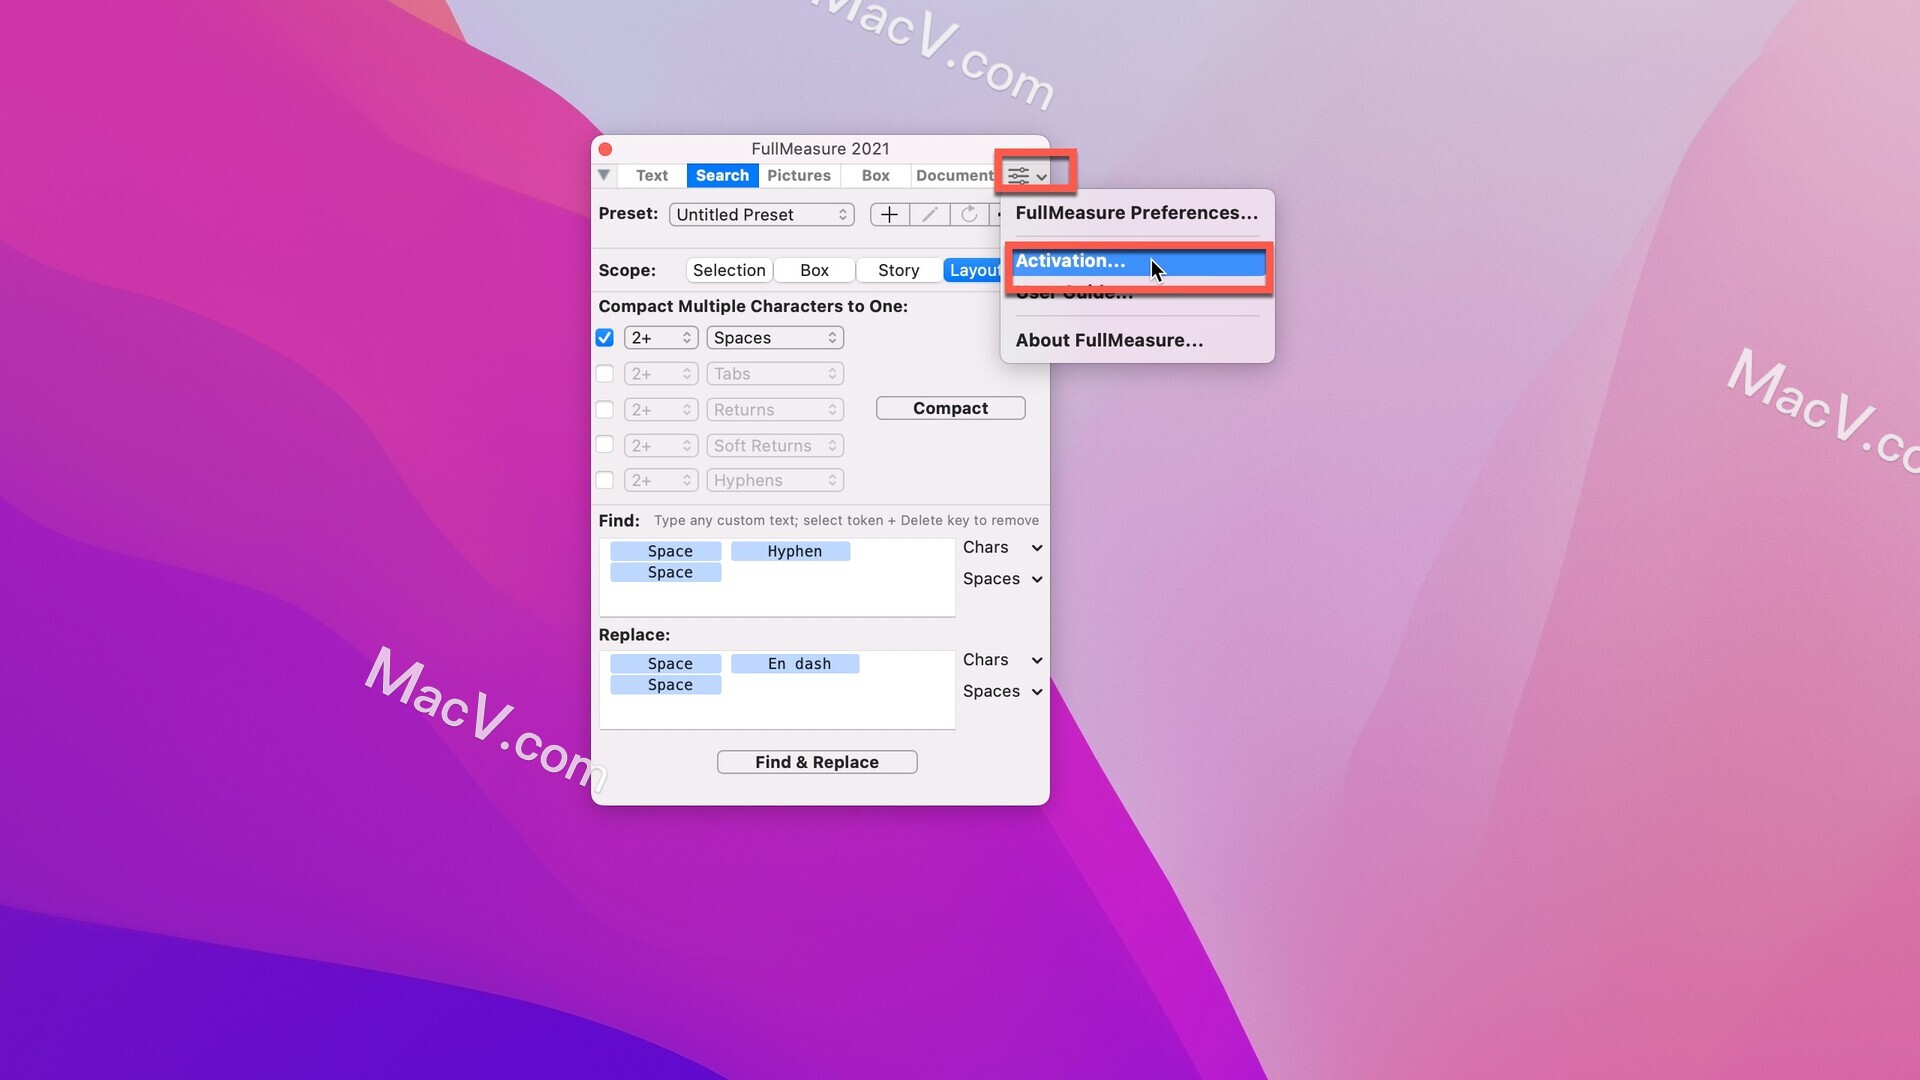Go to the Box tab
The image size is (1920, 1080).
(875, 176)
